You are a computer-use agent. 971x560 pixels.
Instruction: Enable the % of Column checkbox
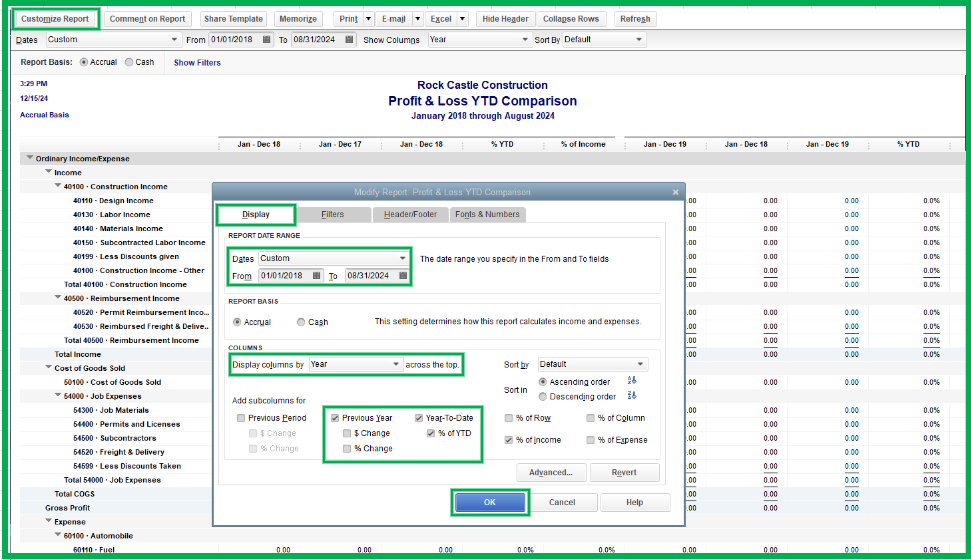pyautogui.click(x=590, y=418)
